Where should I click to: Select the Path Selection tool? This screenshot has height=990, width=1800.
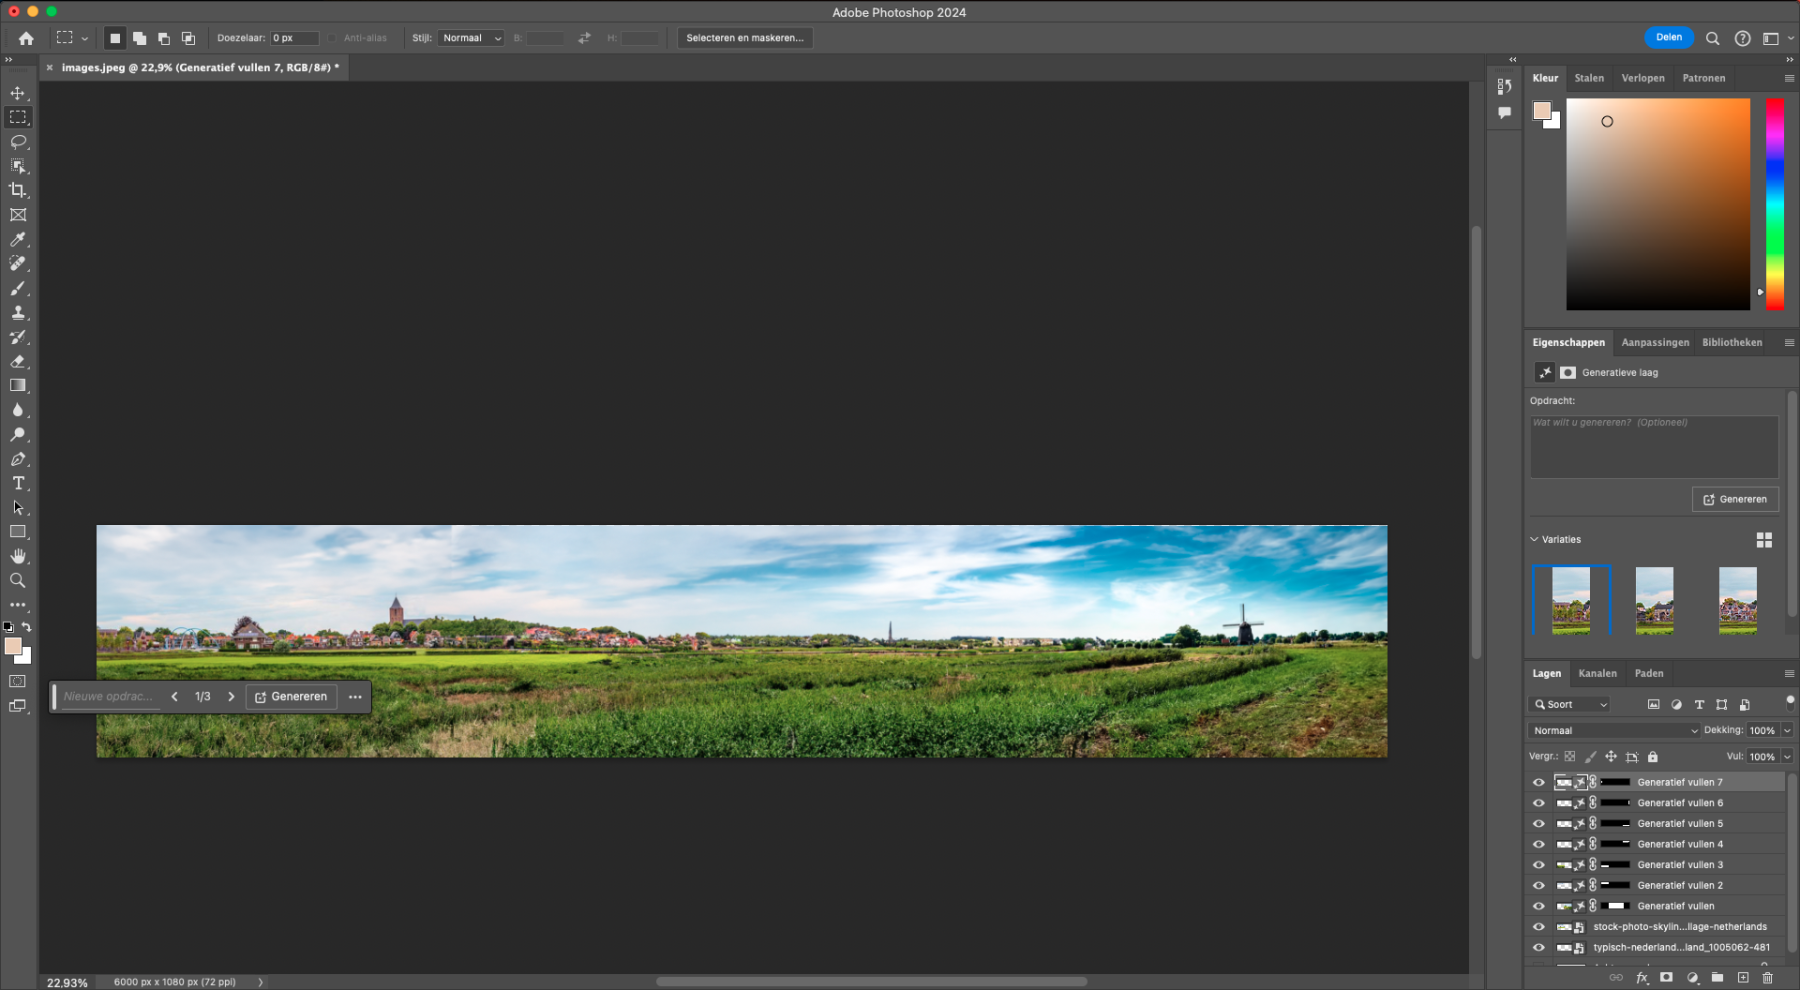pos(18,507)
